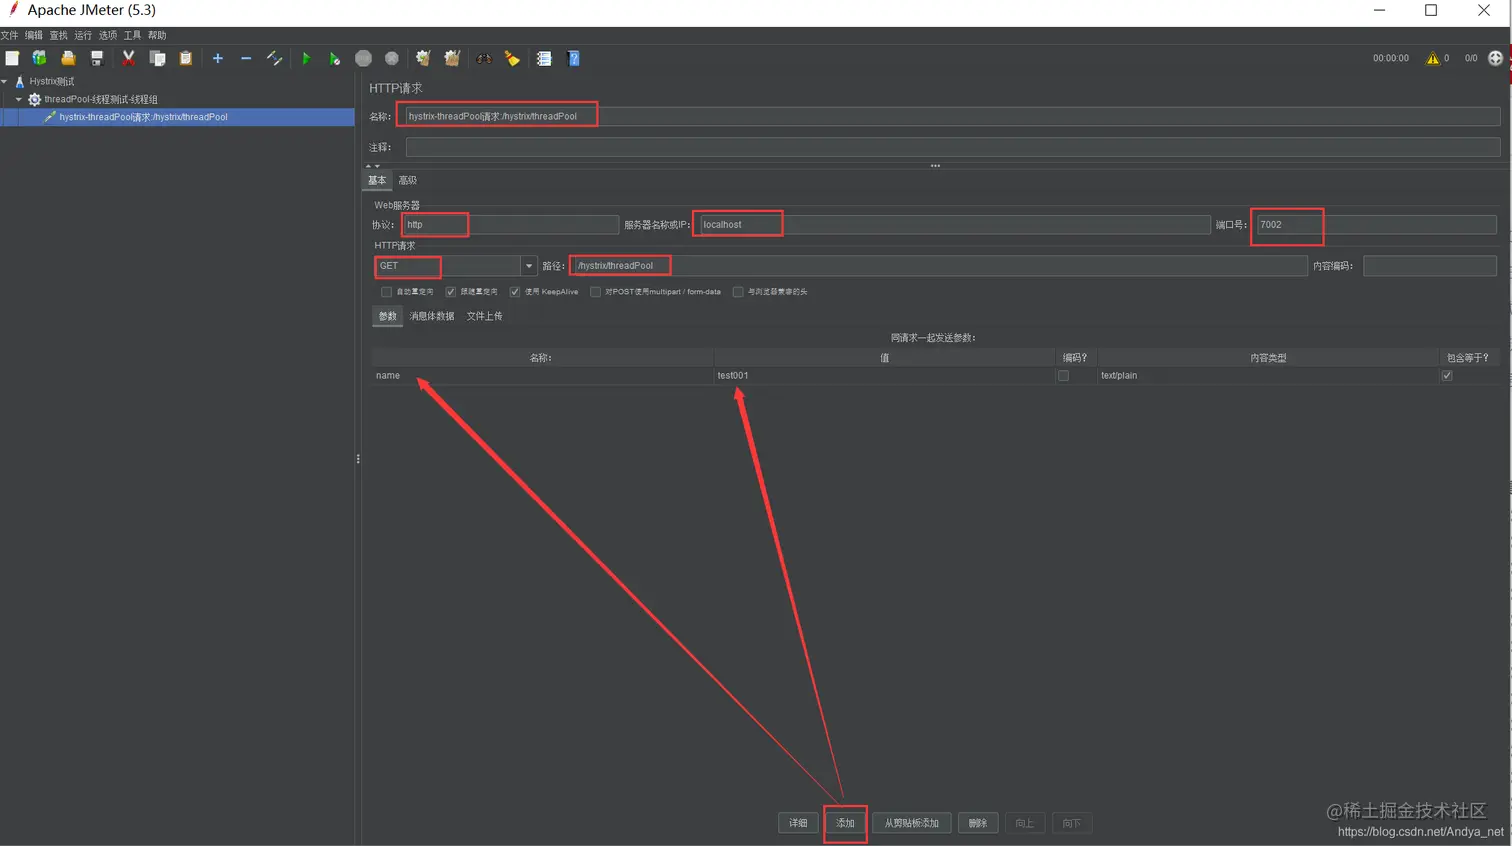Click the test001 value cell
Image resolution: width=1512 pixels, height=846 pixels.
click(x=884, y=376)
